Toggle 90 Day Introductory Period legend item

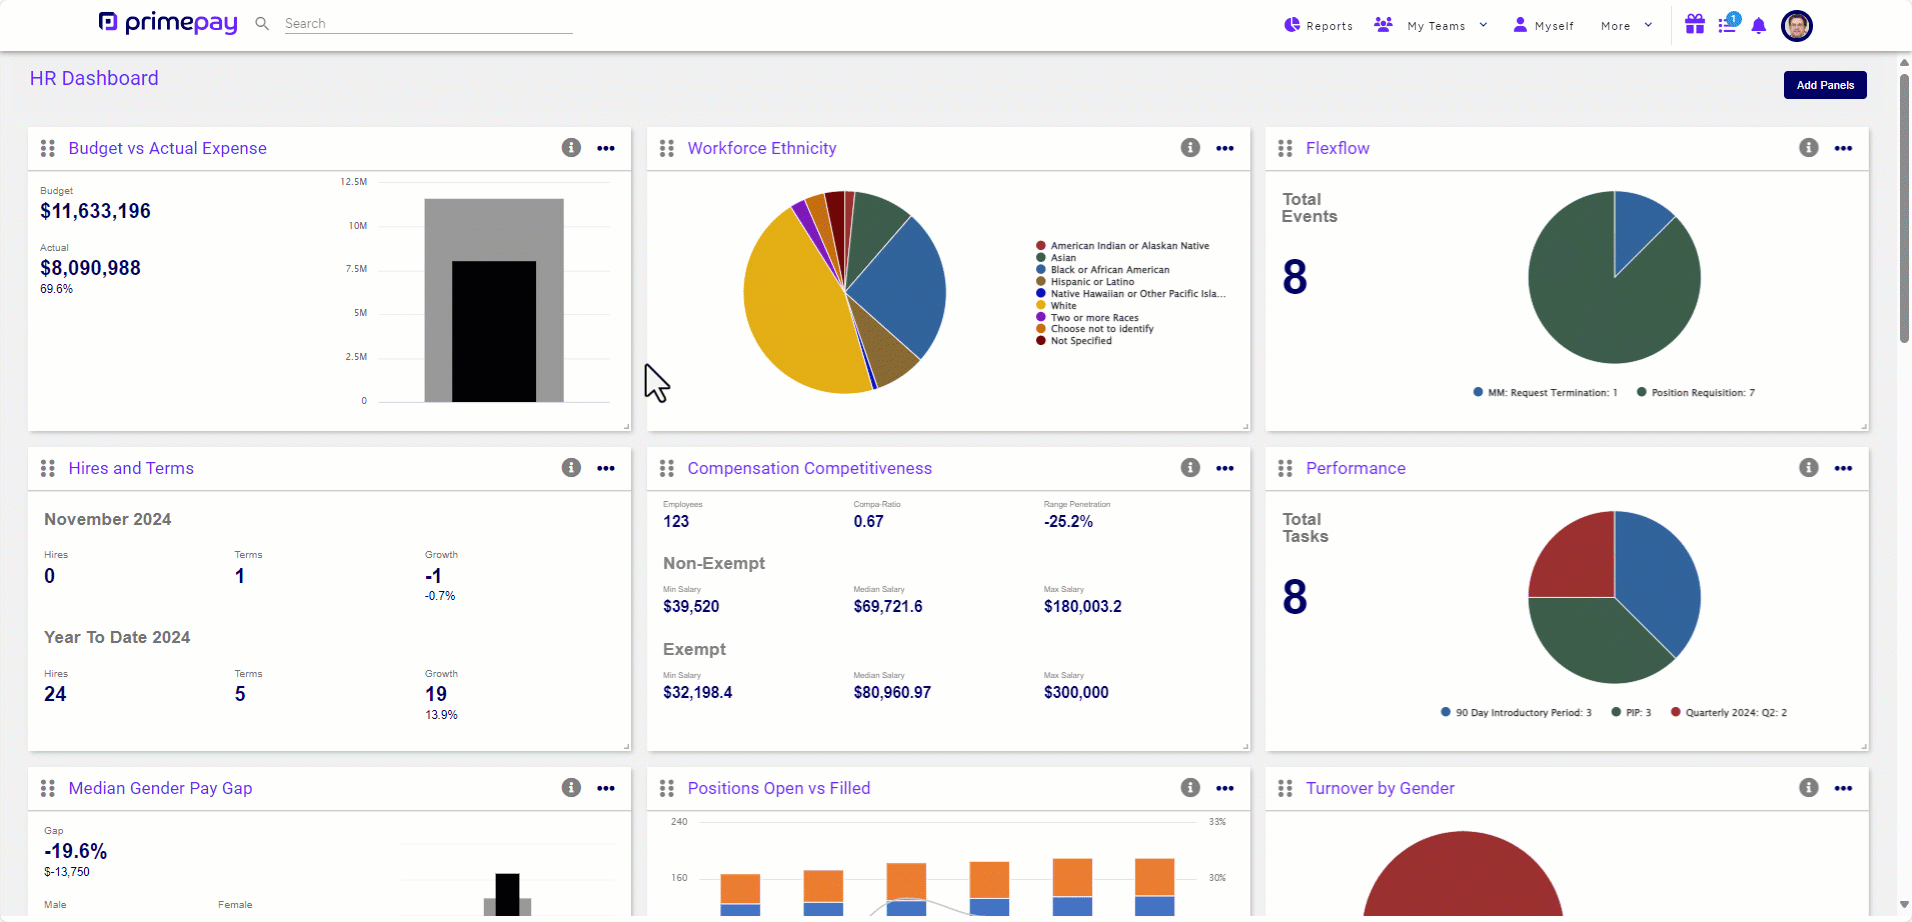coord(1516,713)
